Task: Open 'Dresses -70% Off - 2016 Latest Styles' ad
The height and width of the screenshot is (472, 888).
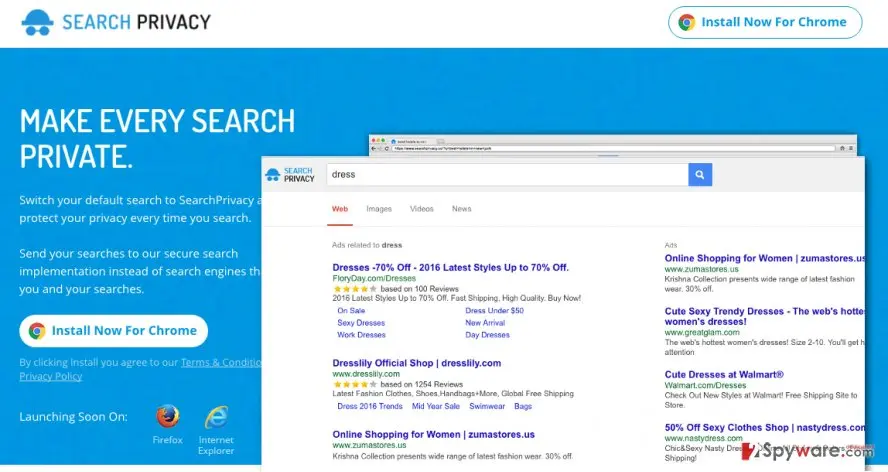Action: tap(450, 267)
